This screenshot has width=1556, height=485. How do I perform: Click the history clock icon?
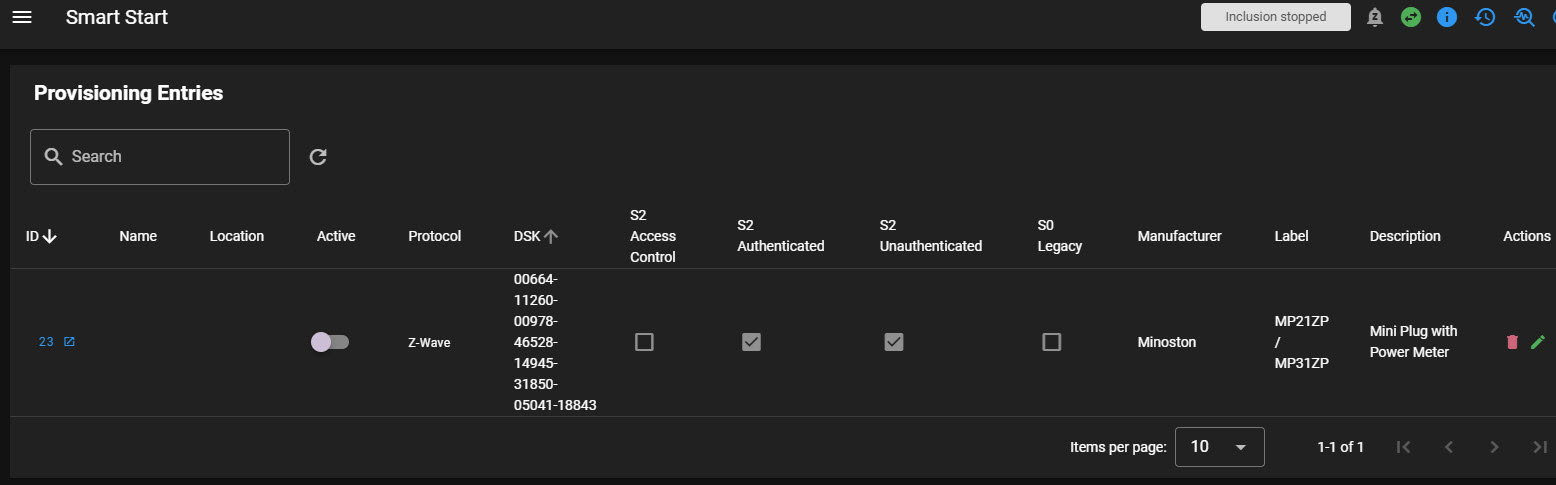pos(1485,17)
